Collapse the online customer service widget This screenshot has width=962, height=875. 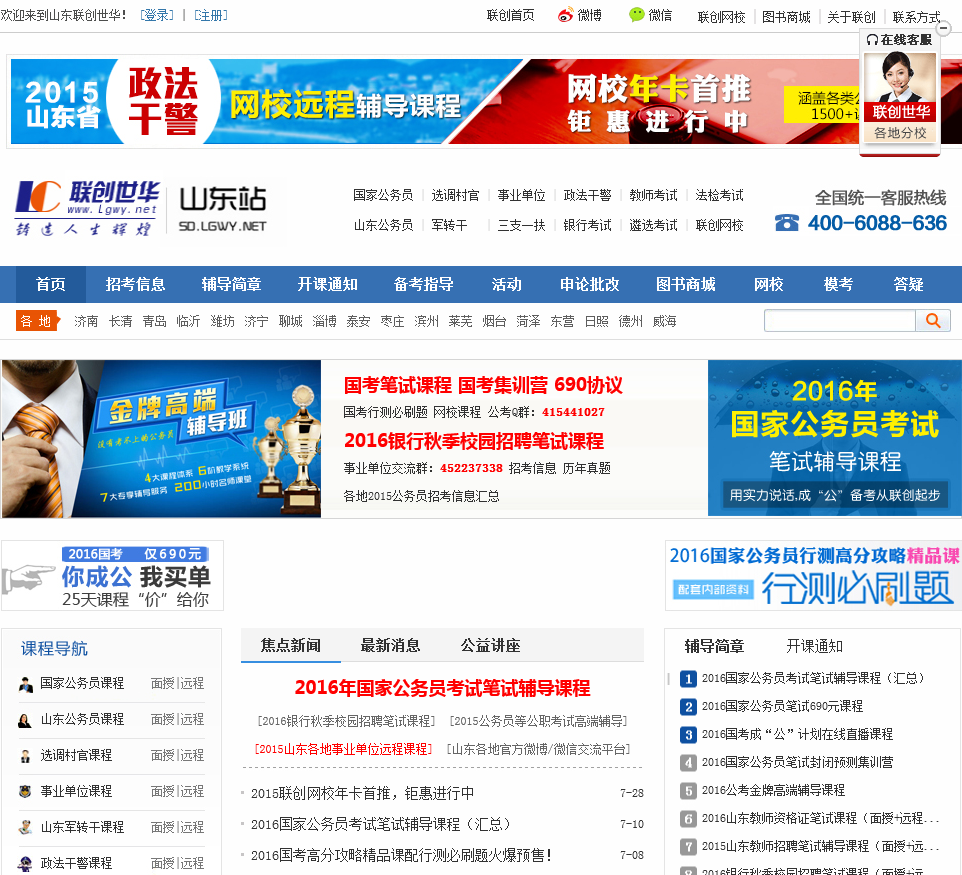[x=944, y=28]
